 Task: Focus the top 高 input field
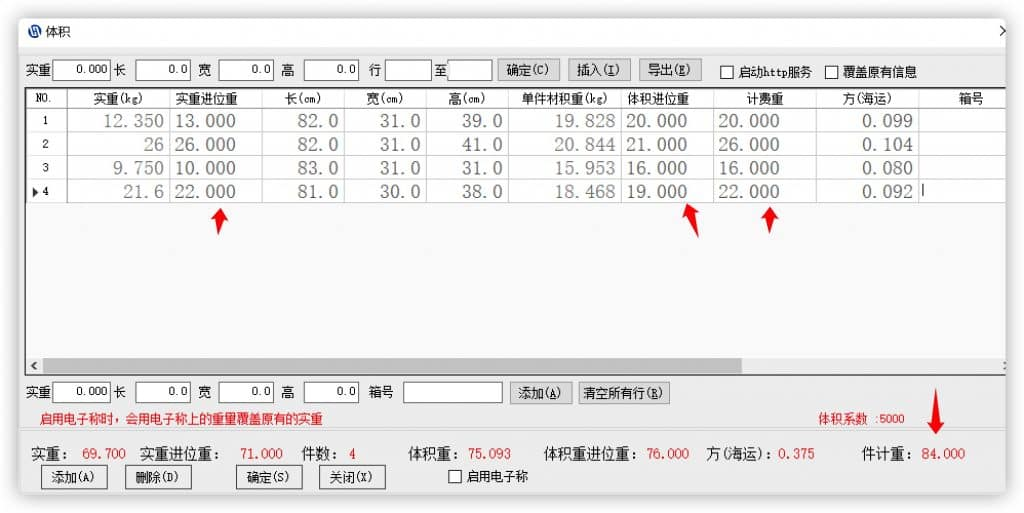click(x=332, y=70)
